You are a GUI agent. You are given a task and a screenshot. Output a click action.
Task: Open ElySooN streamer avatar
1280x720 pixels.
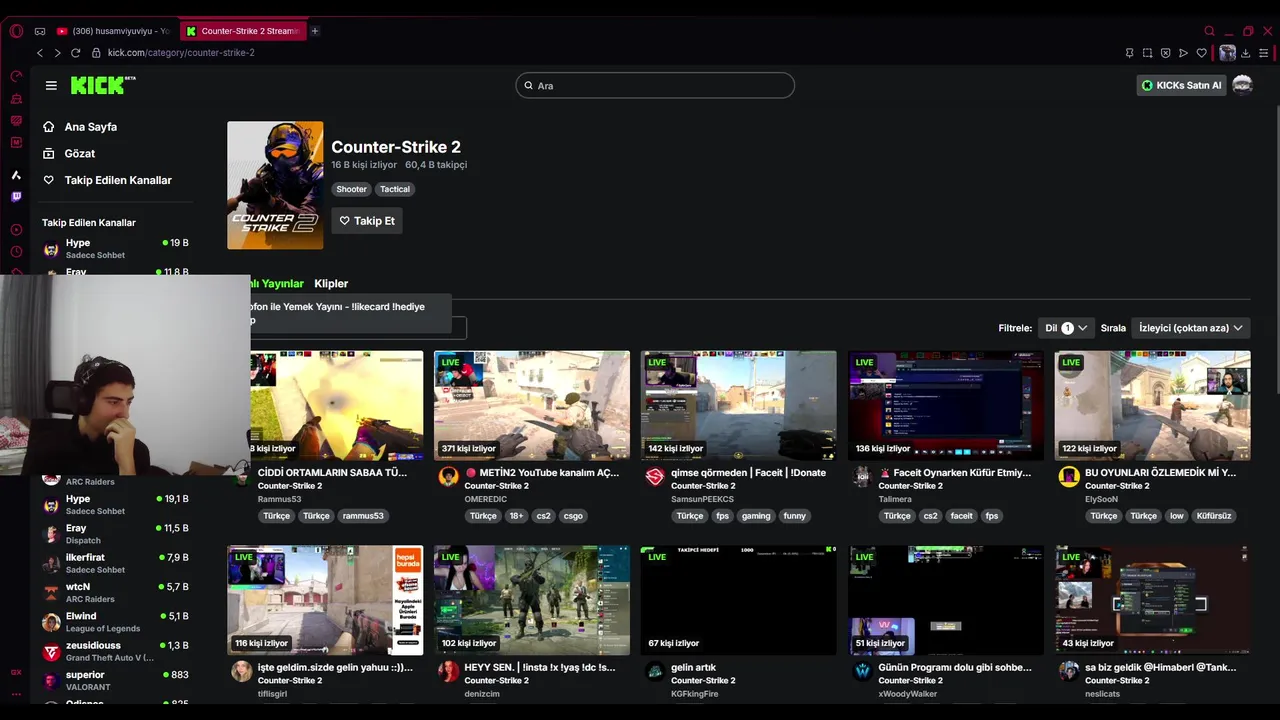[1069, 477]
